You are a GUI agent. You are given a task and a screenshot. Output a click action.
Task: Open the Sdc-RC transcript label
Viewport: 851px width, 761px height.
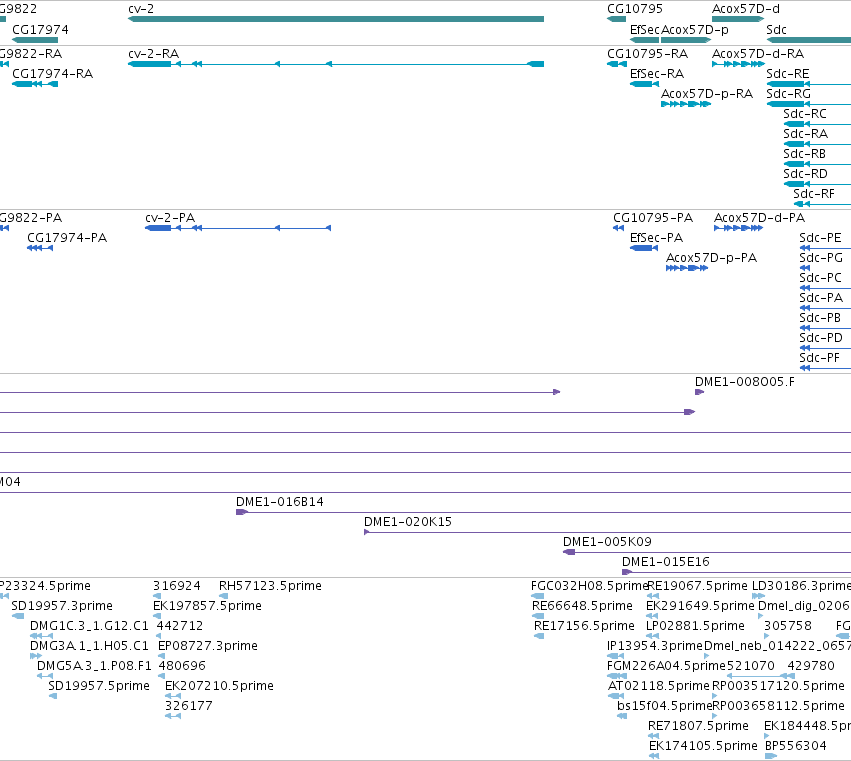click(805, 114)
